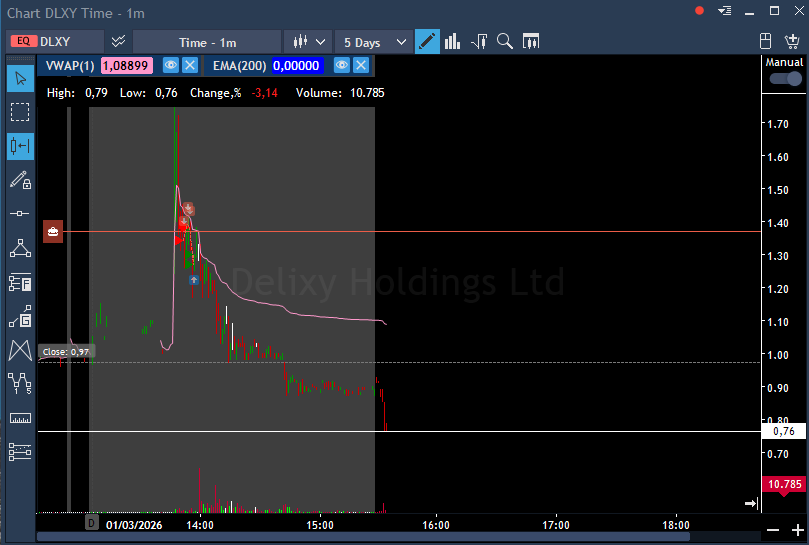Screen dimensions: 809x545
Task: Click the blue EMA value 0,00000 swatch
Action: tap(297, 66)
